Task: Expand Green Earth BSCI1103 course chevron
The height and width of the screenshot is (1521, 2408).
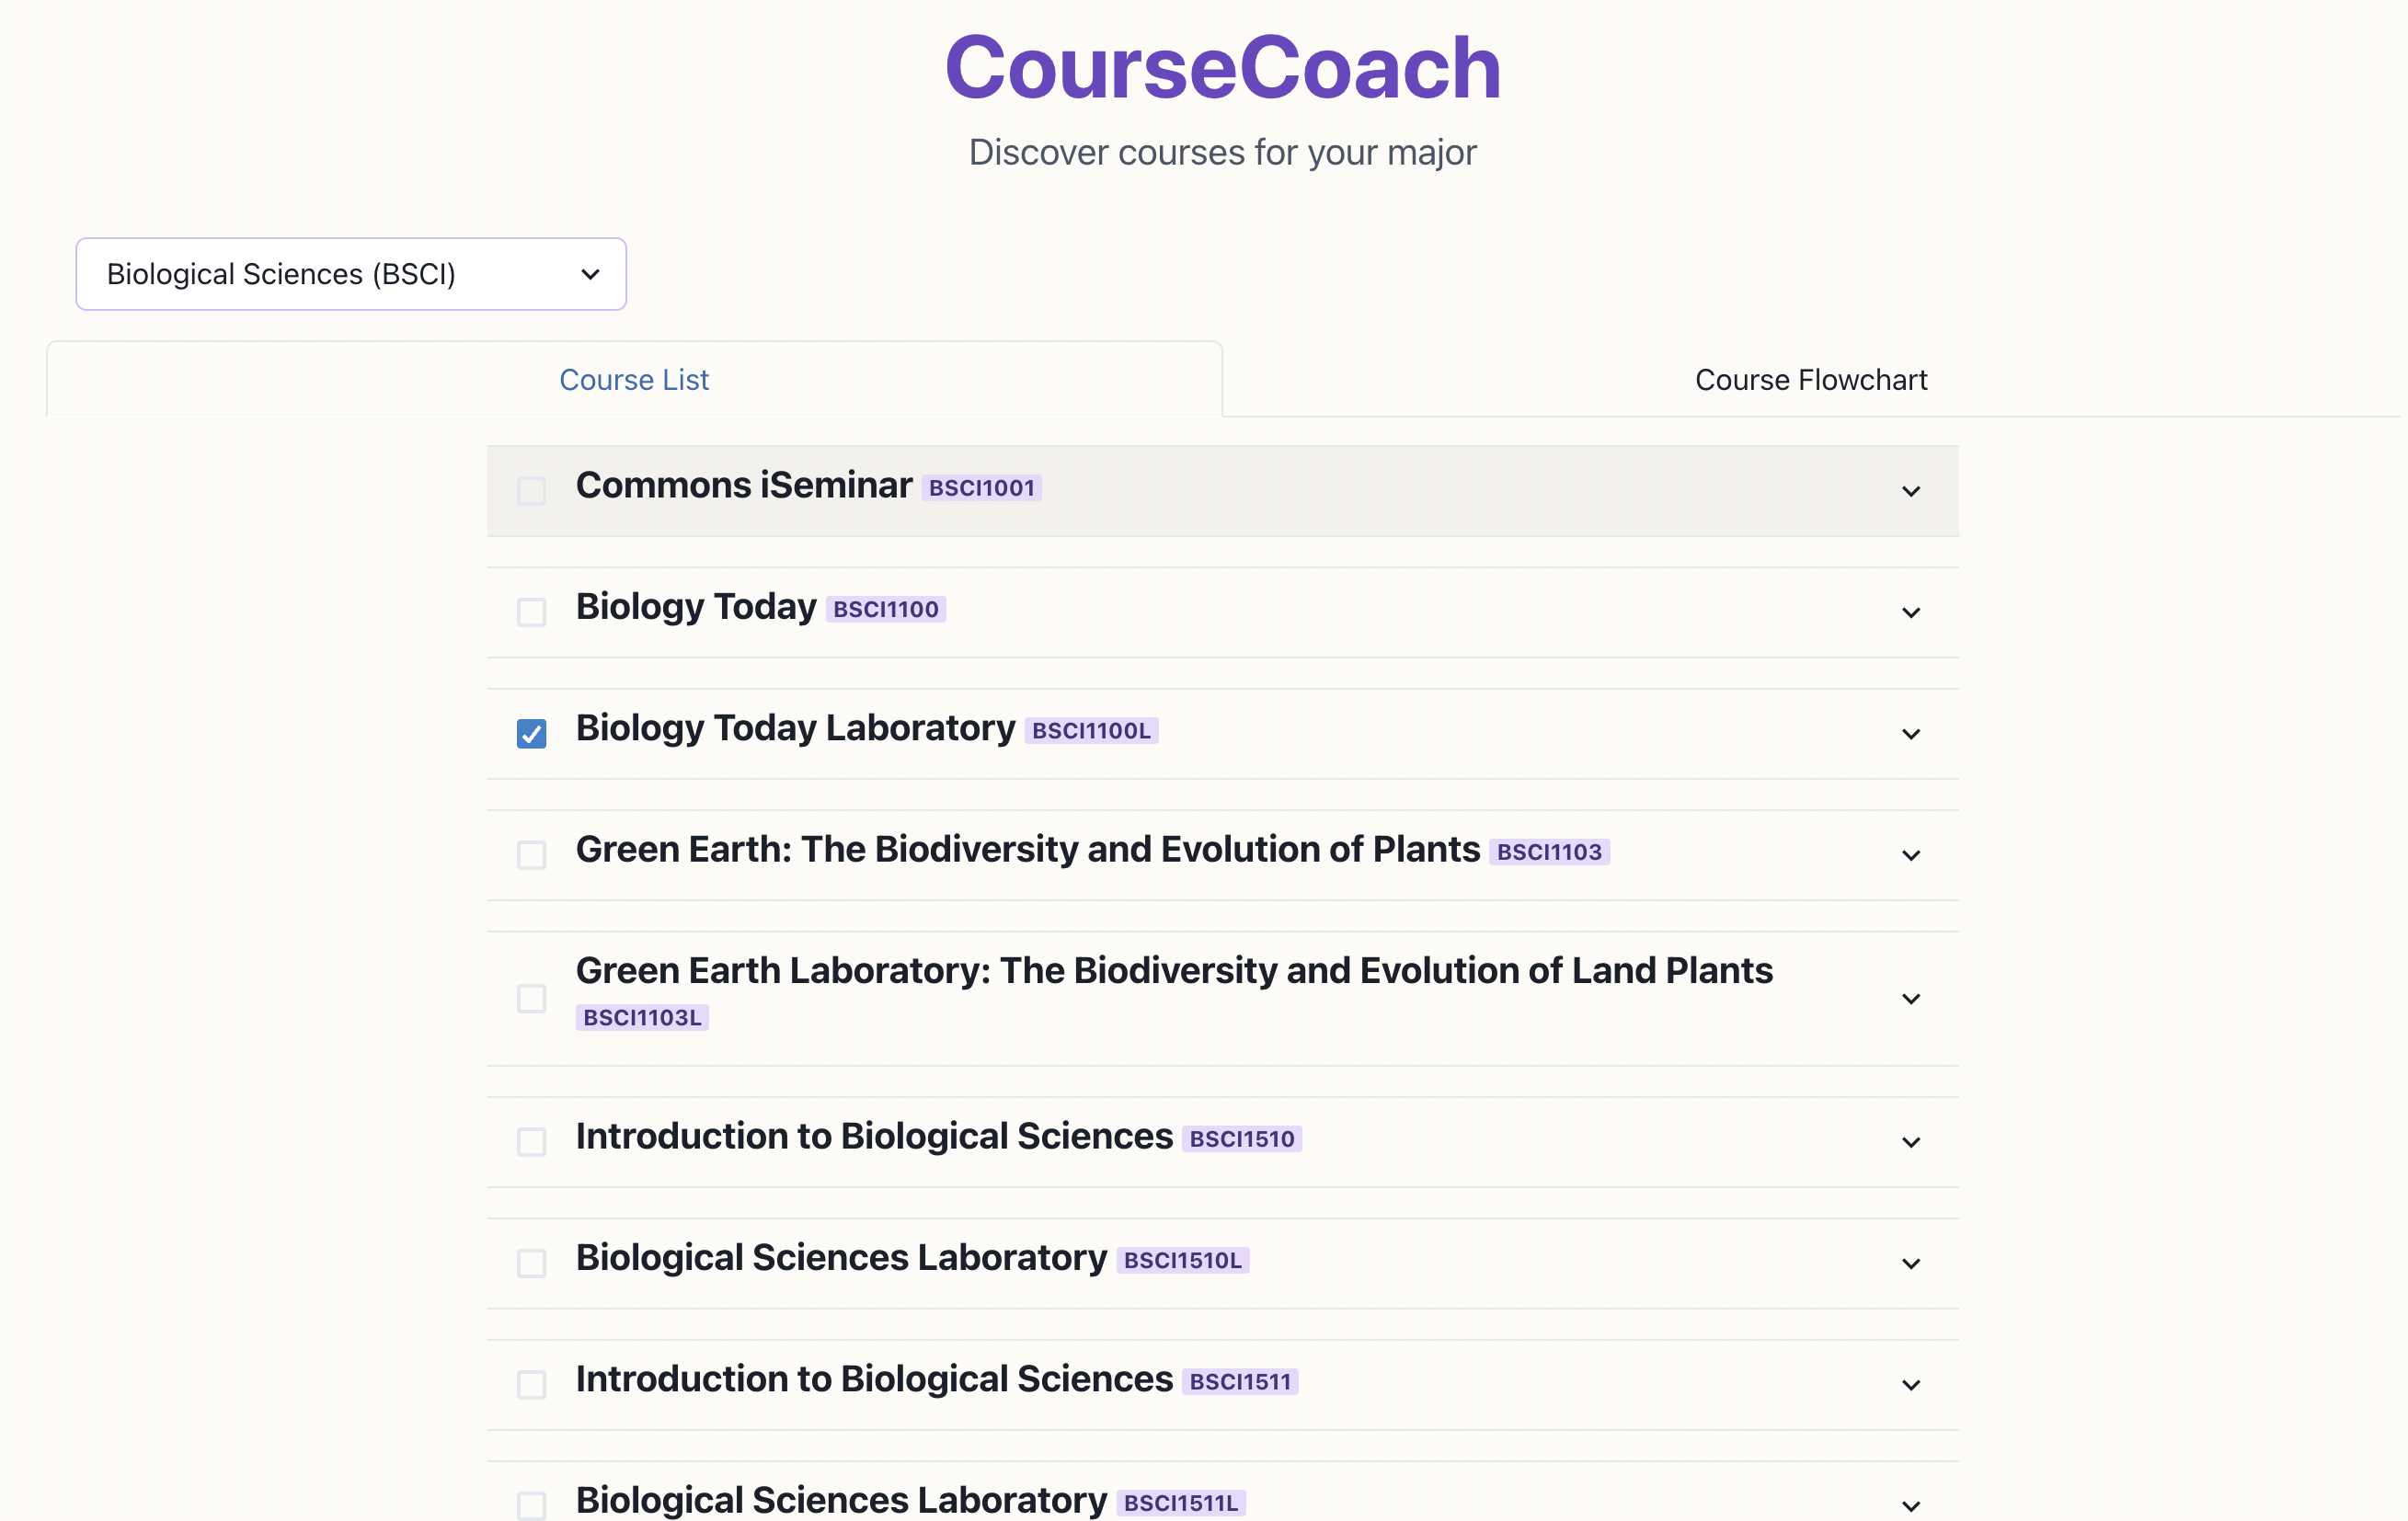Action: pyautogui.click(x=1910, y=855)
